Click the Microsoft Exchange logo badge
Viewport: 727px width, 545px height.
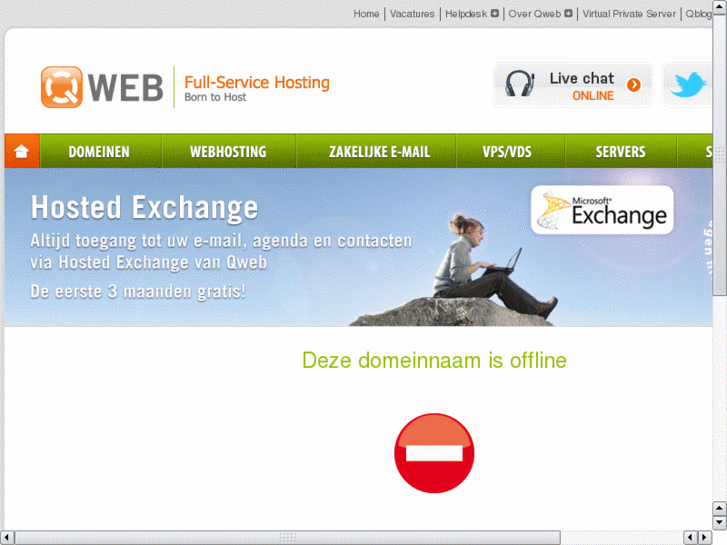coord(602,210)
